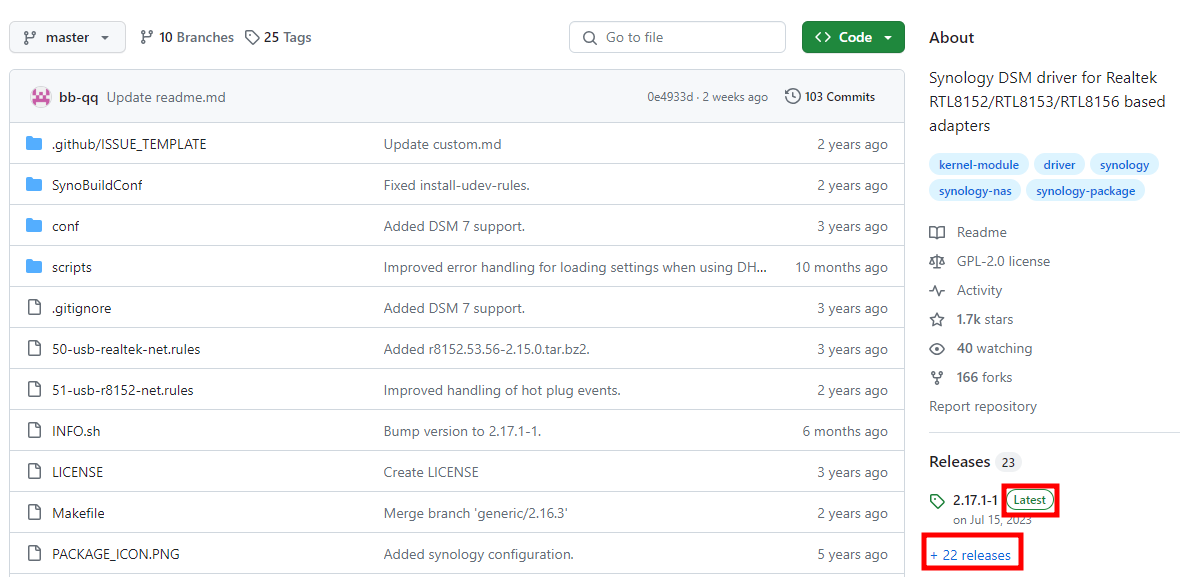Focus the Go to file search field
The width and height of the screenshot is (1180, 577).
(677, 37)
